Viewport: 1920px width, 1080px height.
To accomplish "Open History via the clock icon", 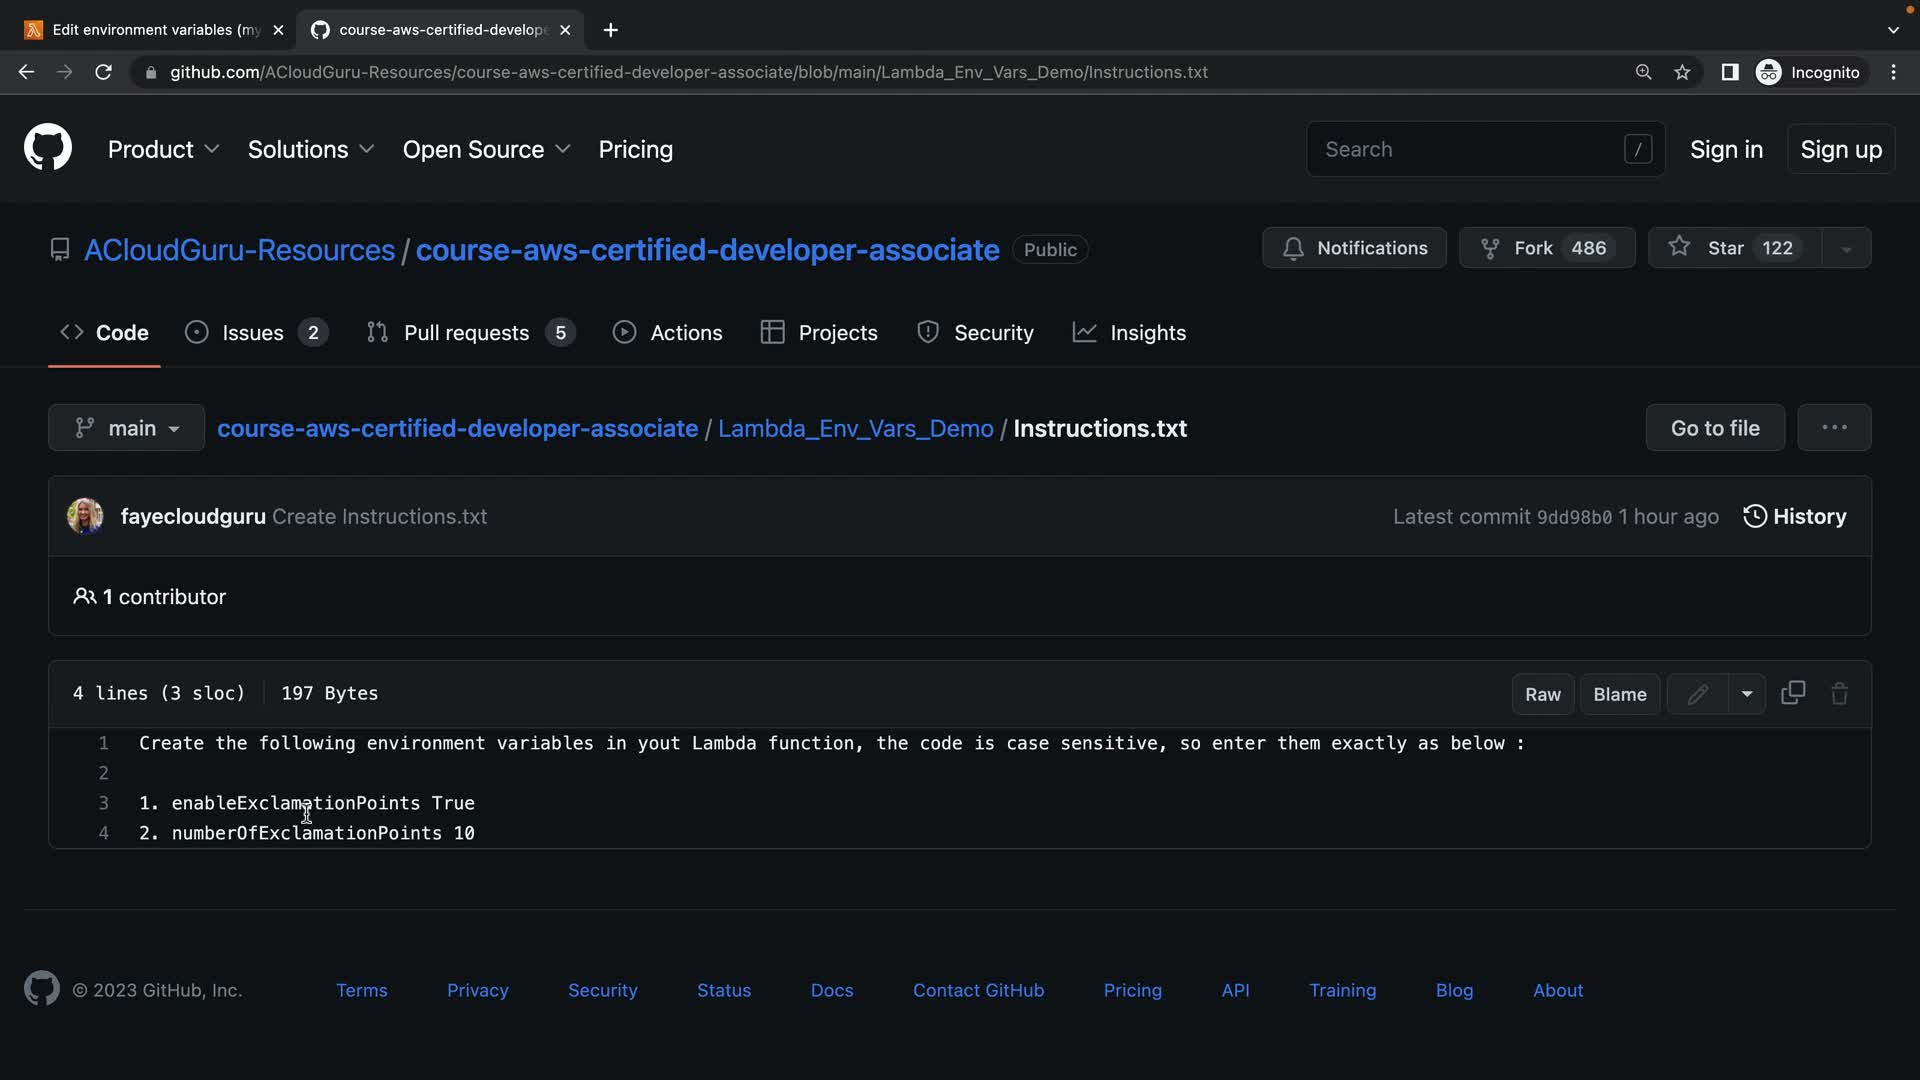I will 1754,516.
